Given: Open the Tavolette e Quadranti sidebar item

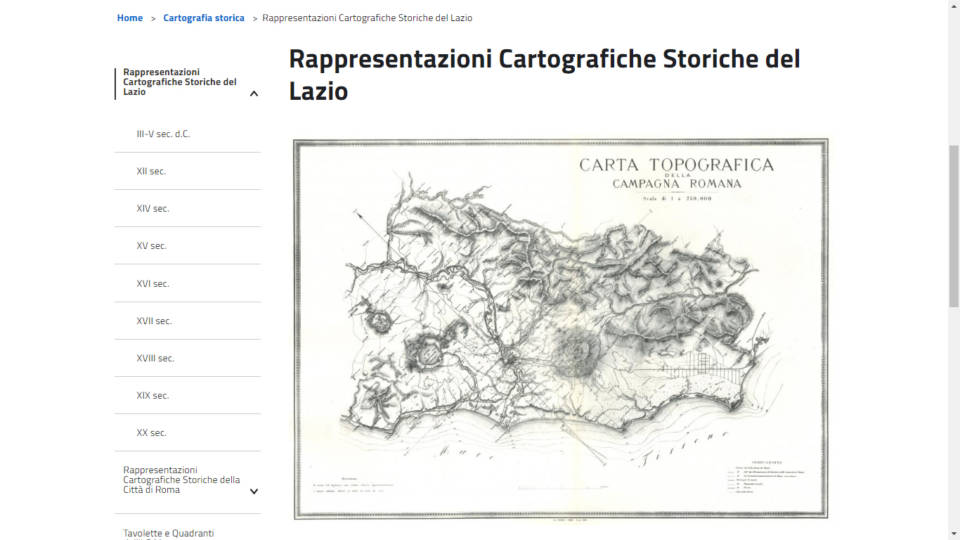Looking at the screenshot, I should pyautogui.click(x=169, y=533).
